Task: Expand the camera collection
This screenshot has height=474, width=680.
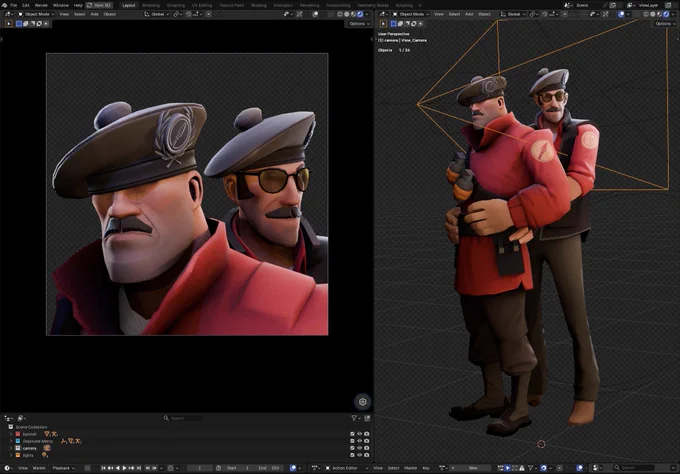Action: [x=11, y=448]
